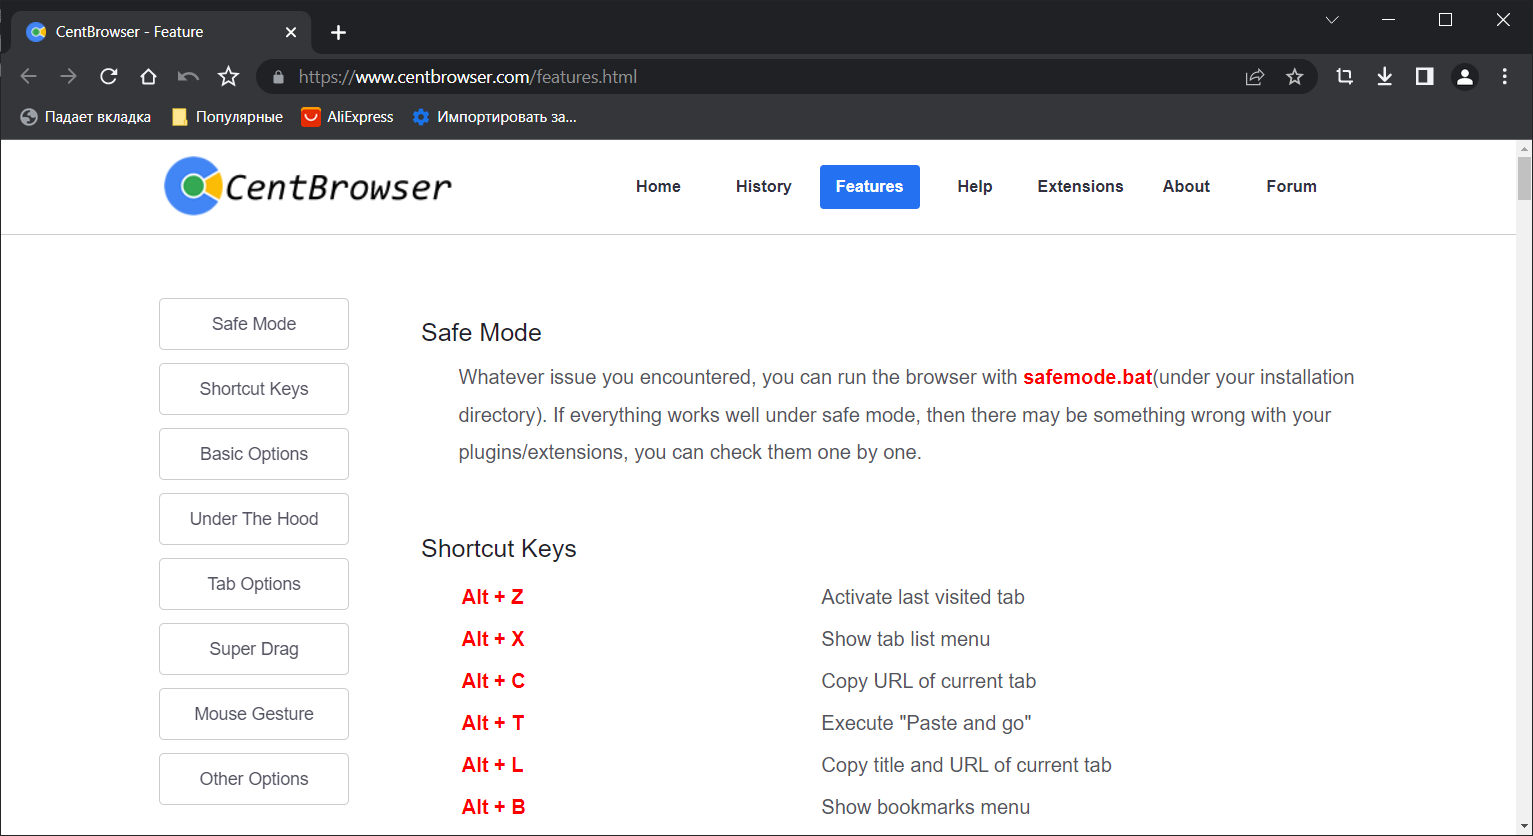
Task: Click the Safe Mode section heading
Action: [481, 333]
